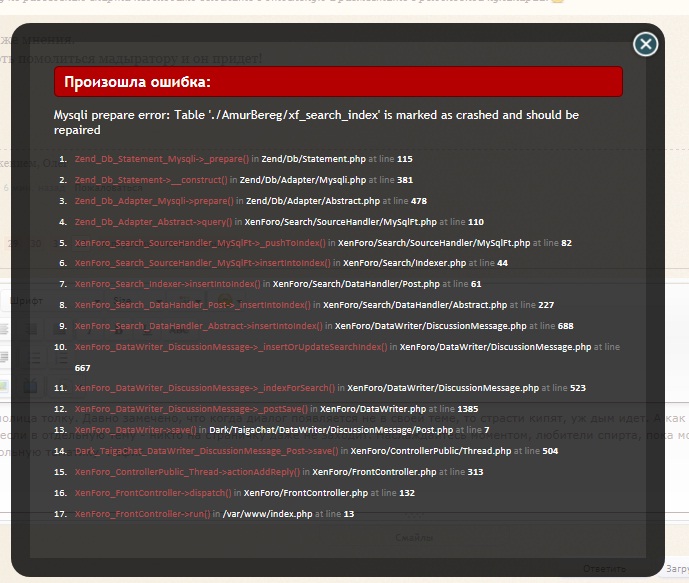
Task: Select the Zend_Db_Statement->__construct() trace entry
Action: 161,180
